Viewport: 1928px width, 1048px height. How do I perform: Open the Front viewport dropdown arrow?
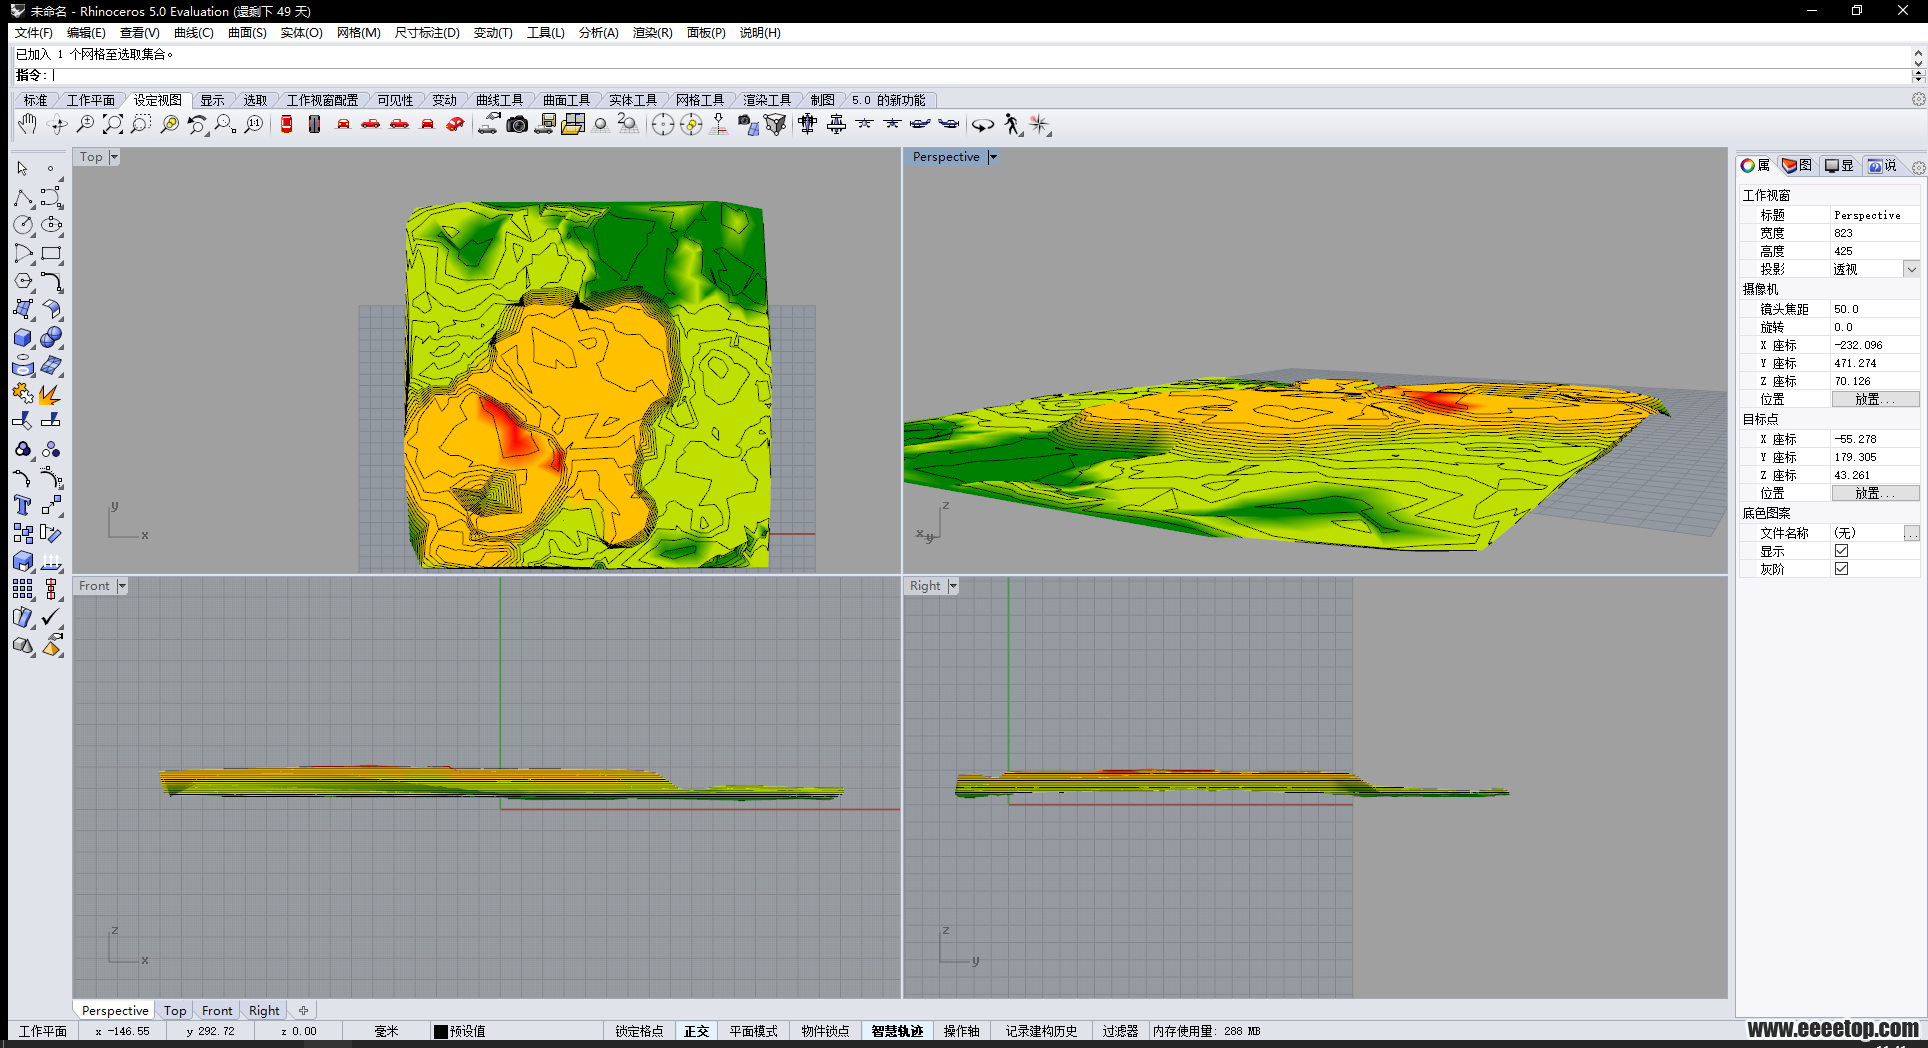pyautogui.click(x=122, y=586)
